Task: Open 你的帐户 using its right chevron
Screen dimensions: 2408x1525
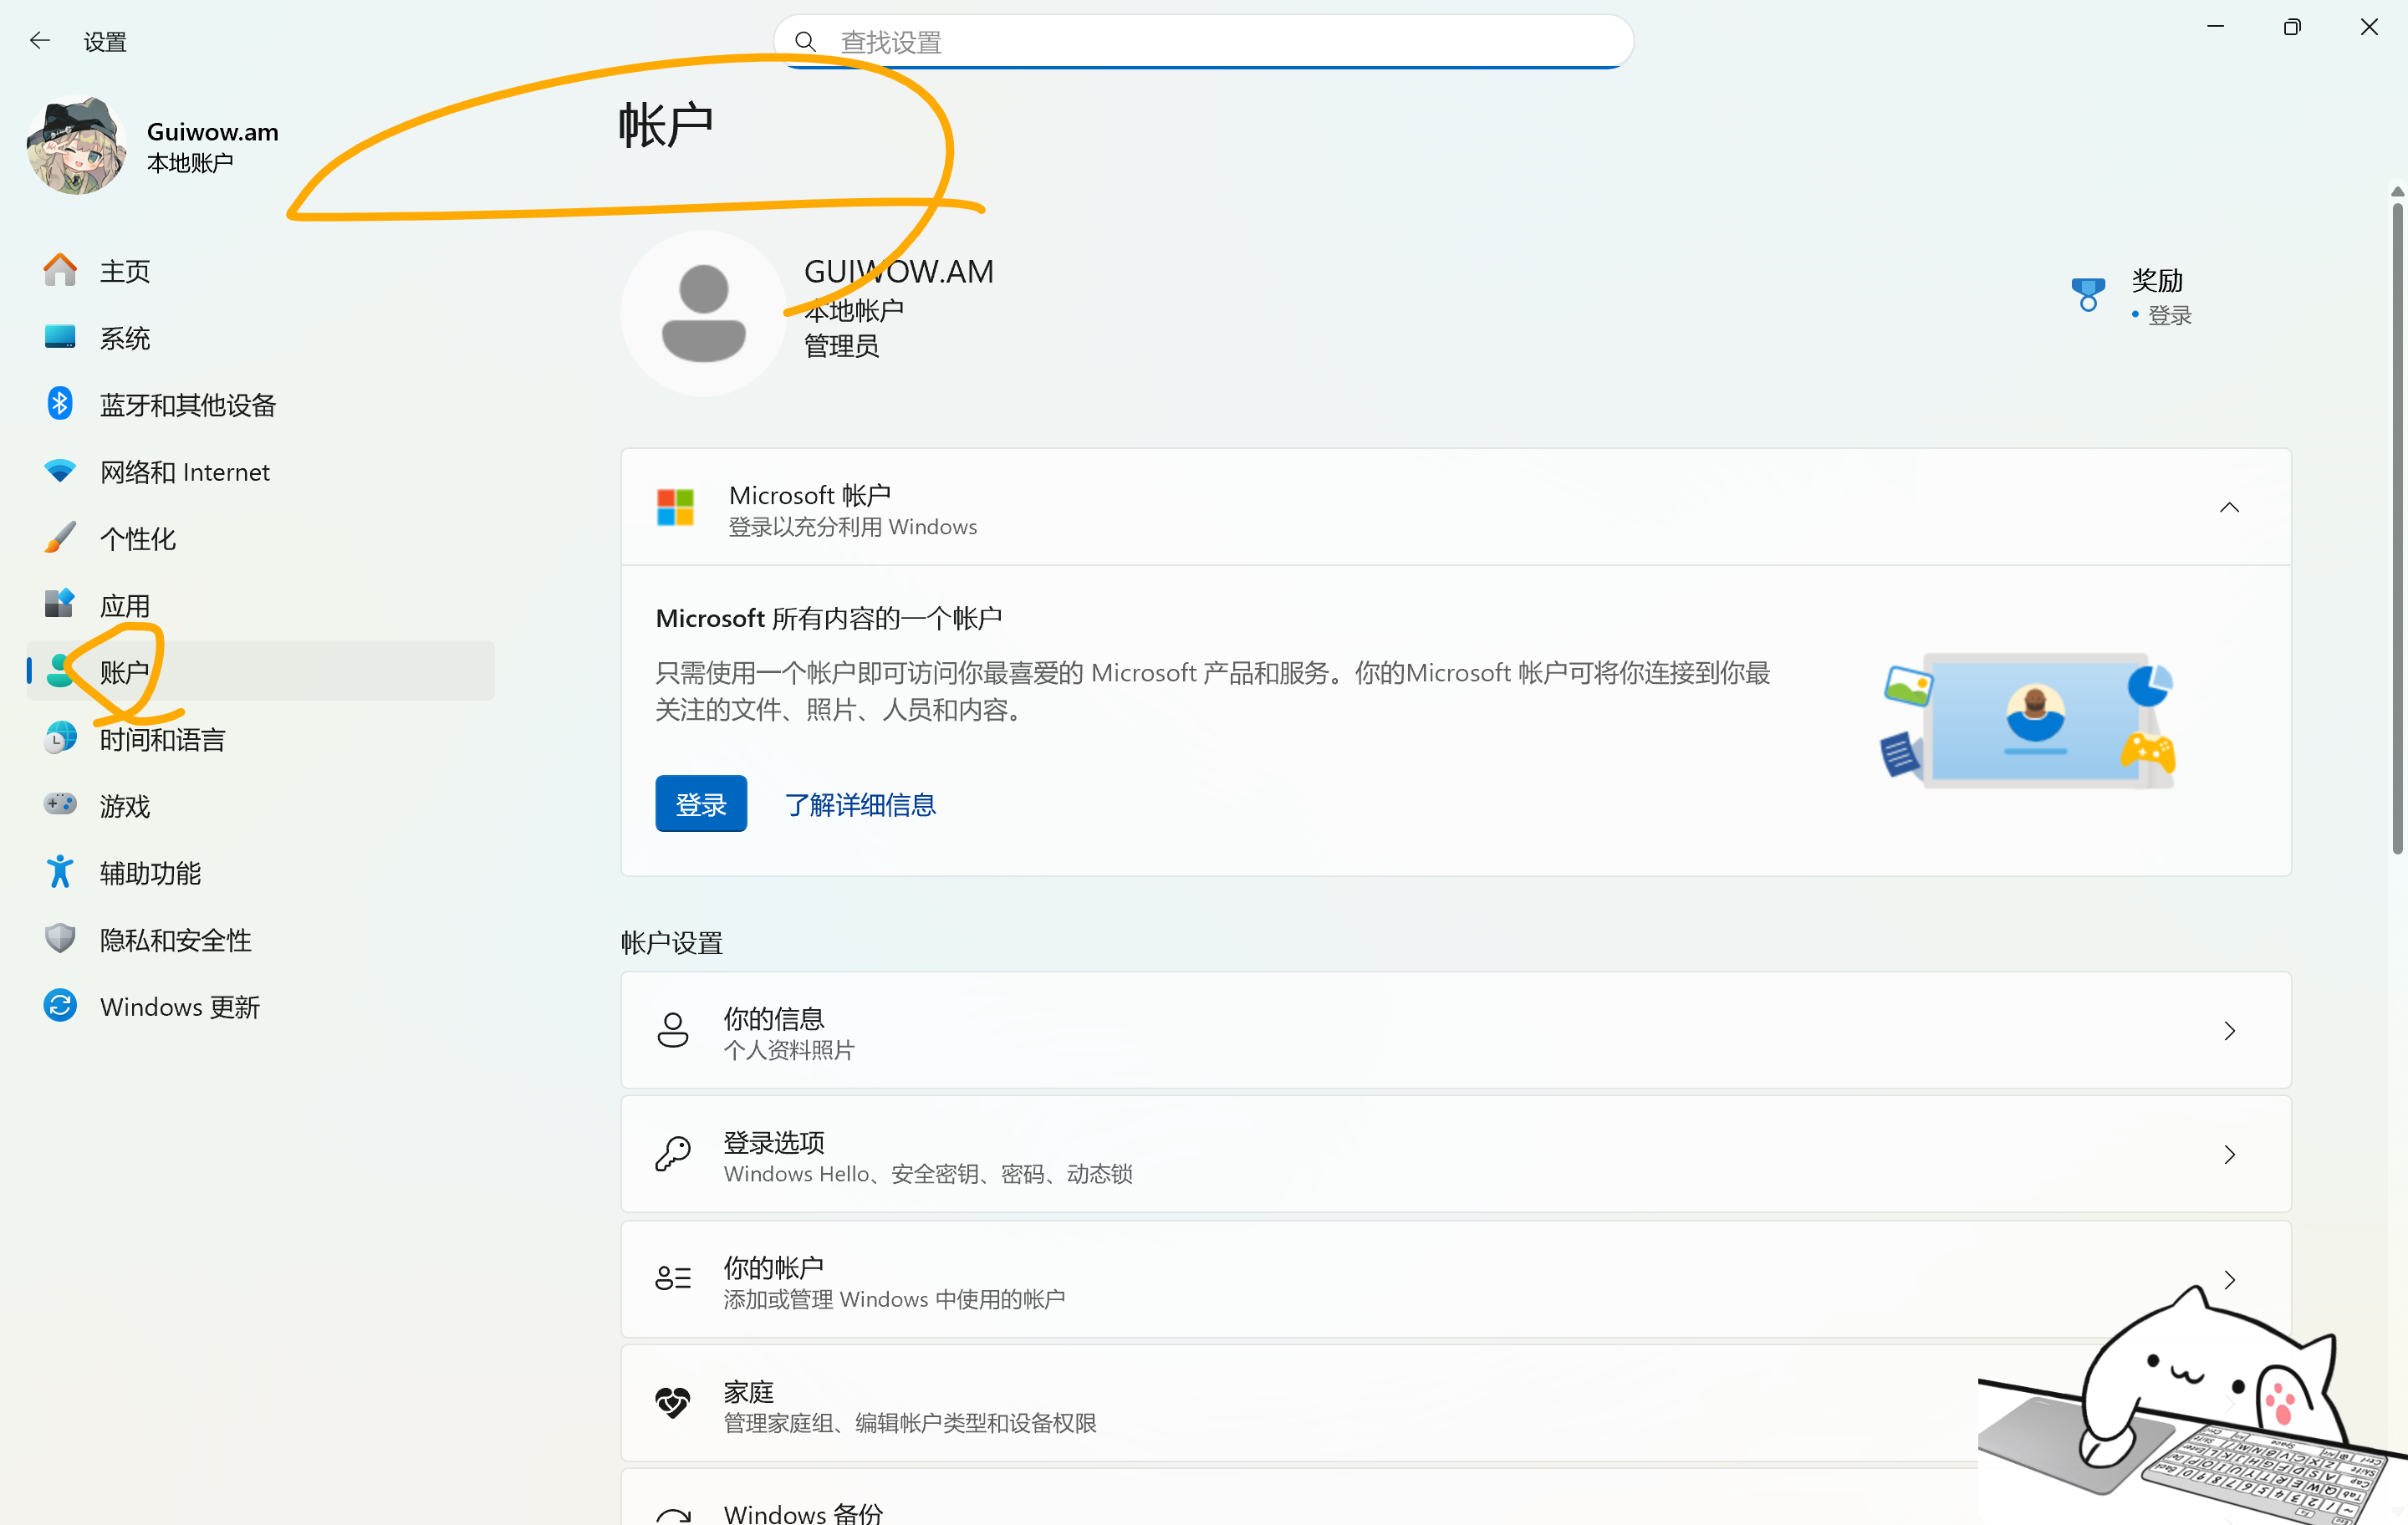Action: [x=2229, y=1280]
